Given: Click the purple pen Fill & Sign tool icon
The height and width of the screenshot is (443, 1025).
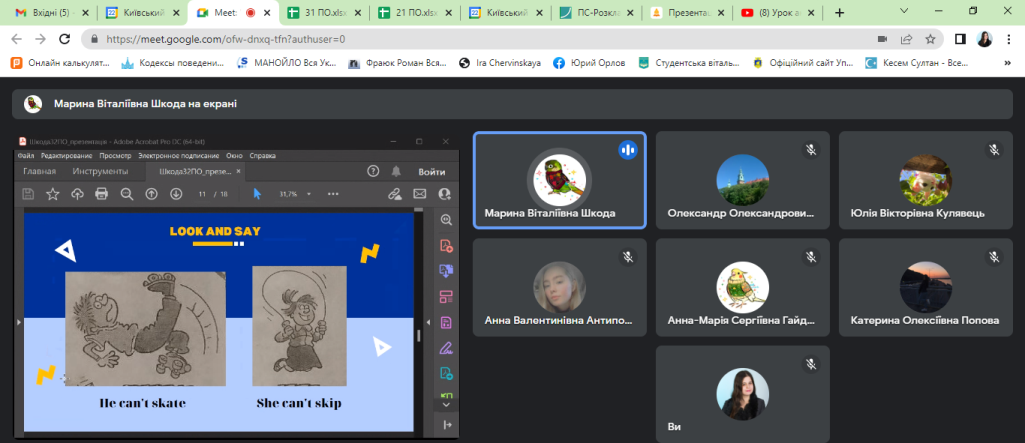Looking at the screenshot, I should pos(447,348).
